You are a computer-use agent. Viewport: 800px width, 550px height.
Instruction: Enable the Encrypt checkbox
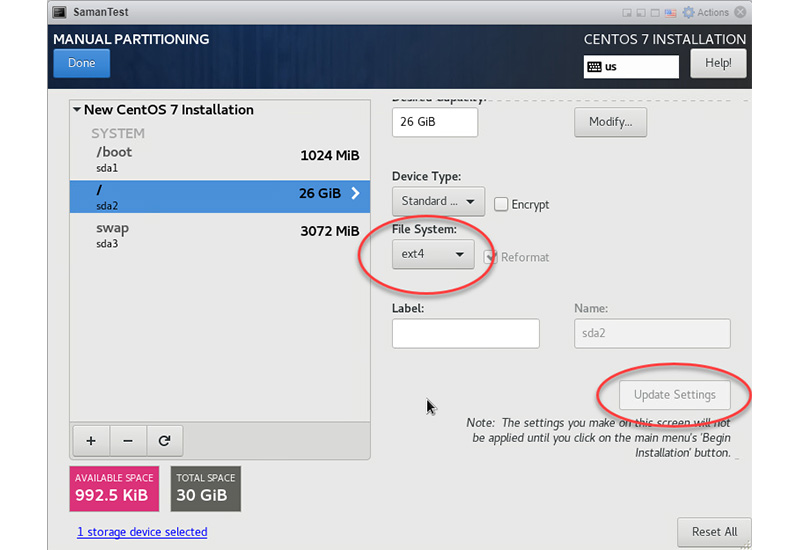(x=501, y=204)
